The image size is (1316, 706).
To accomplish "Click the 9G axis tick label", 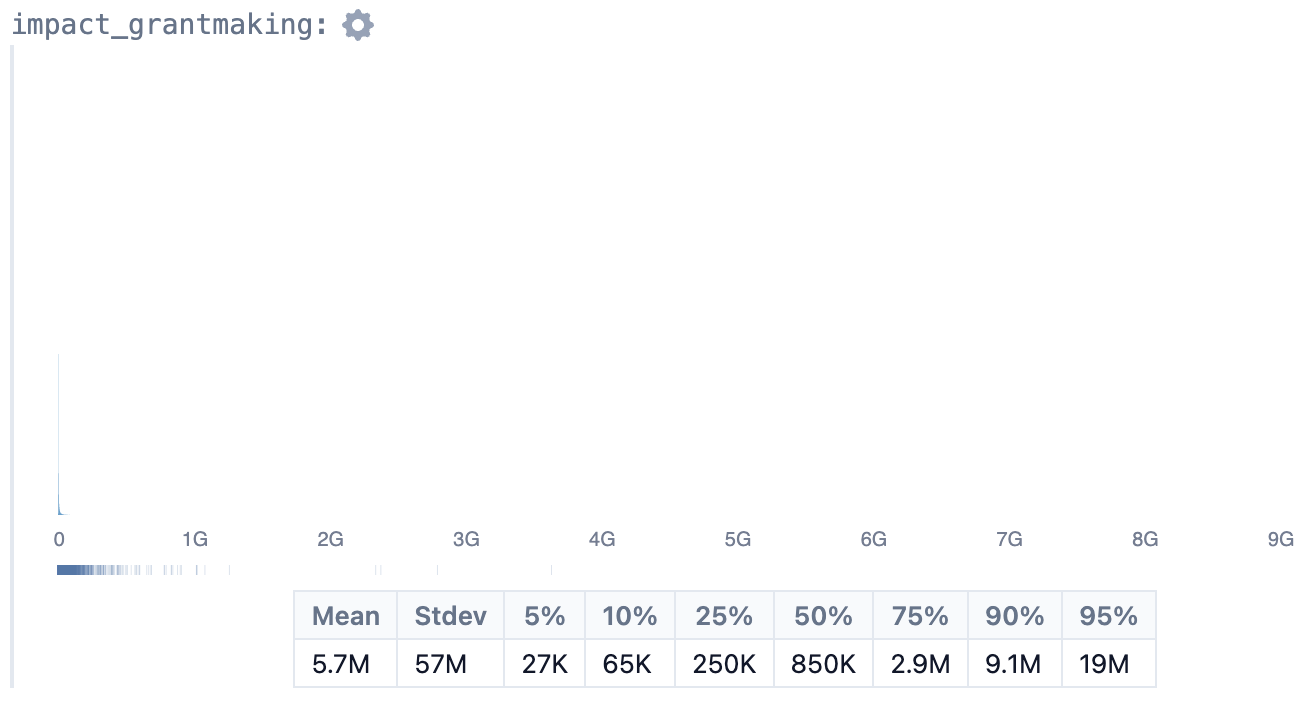I will point(1281,540).
